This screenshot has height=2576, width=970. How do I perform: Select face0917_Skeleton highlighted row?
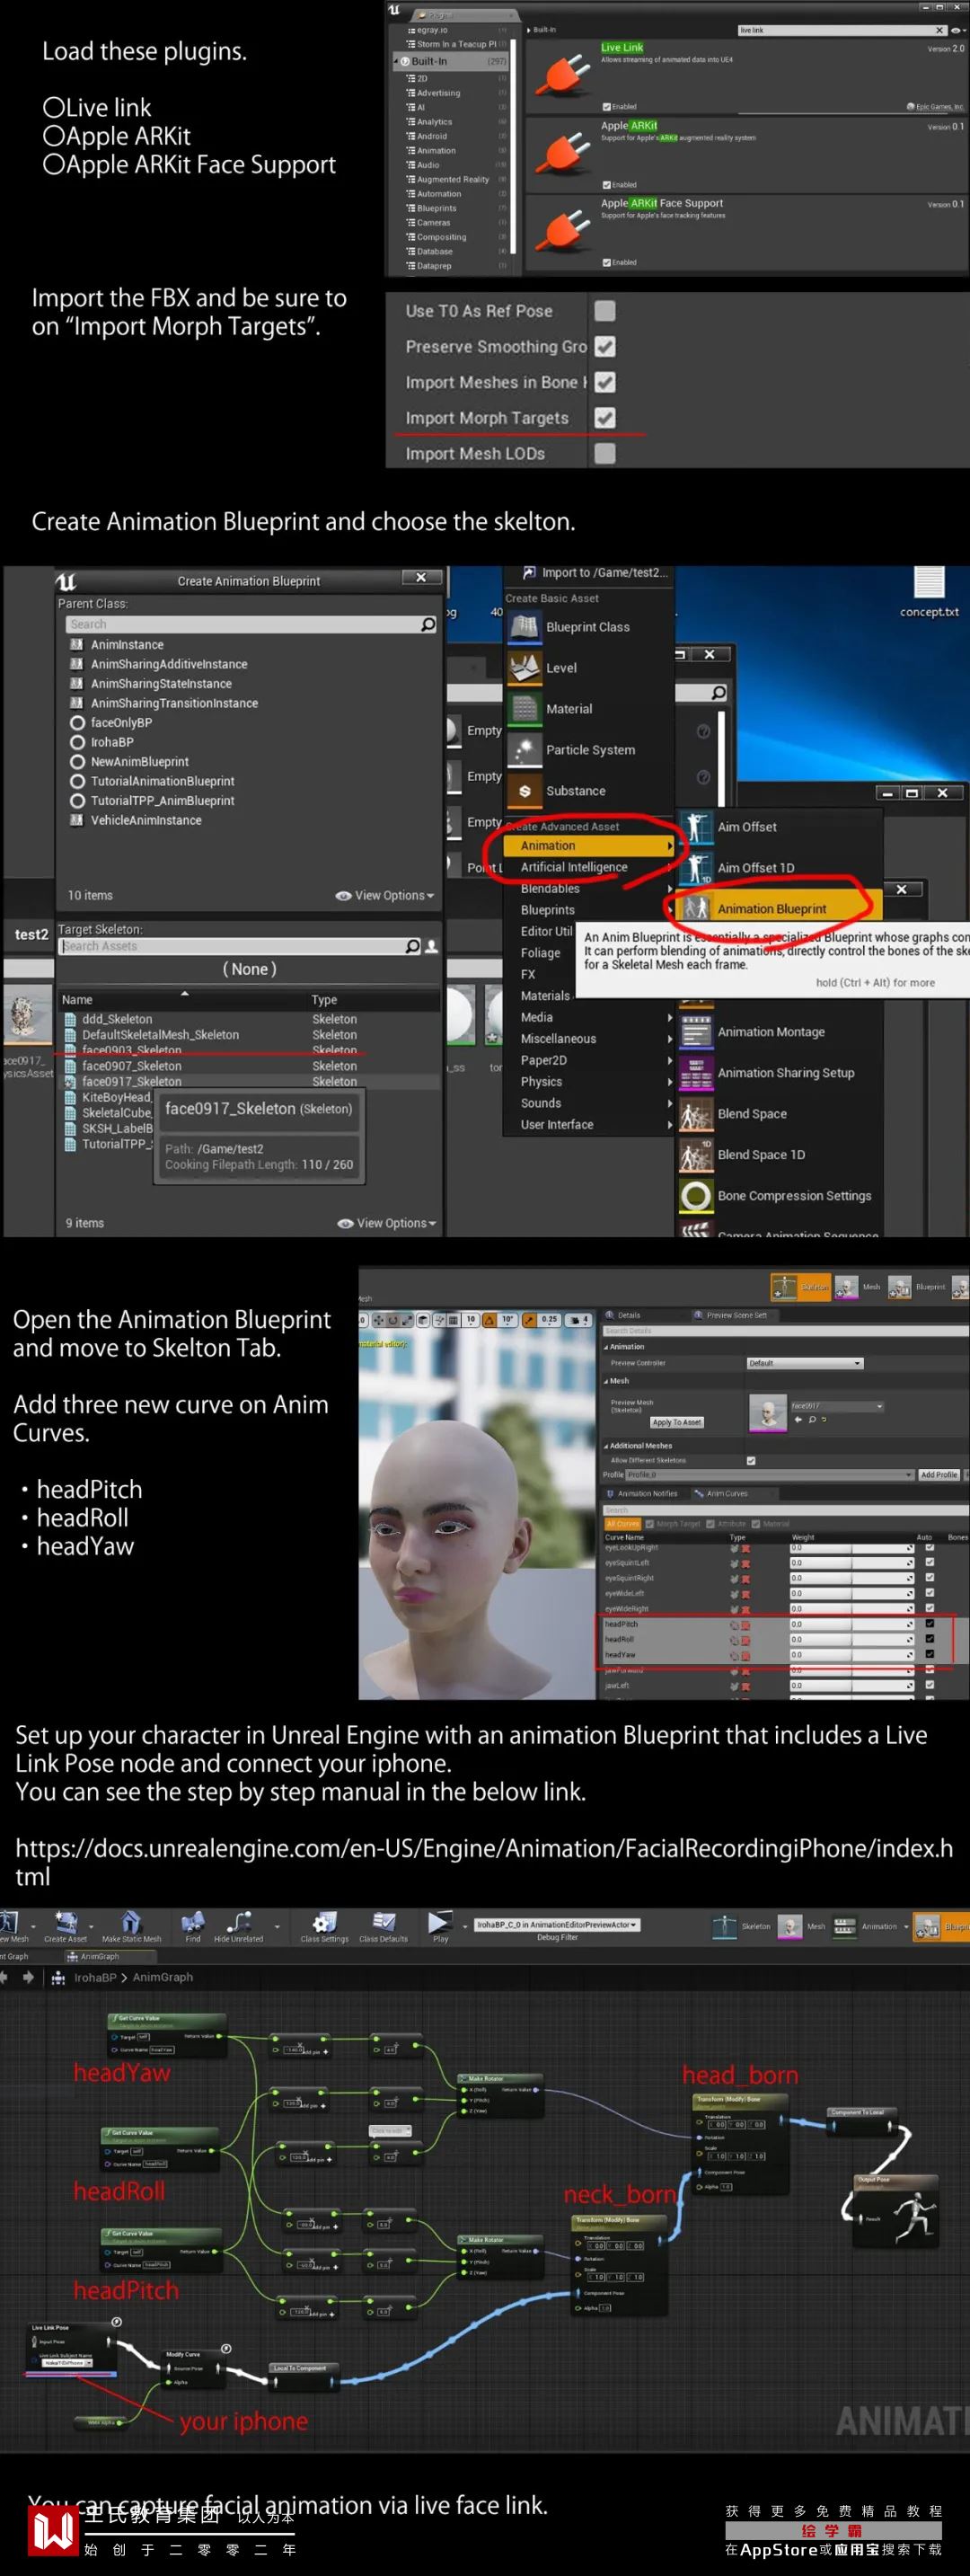point(250,1082)
